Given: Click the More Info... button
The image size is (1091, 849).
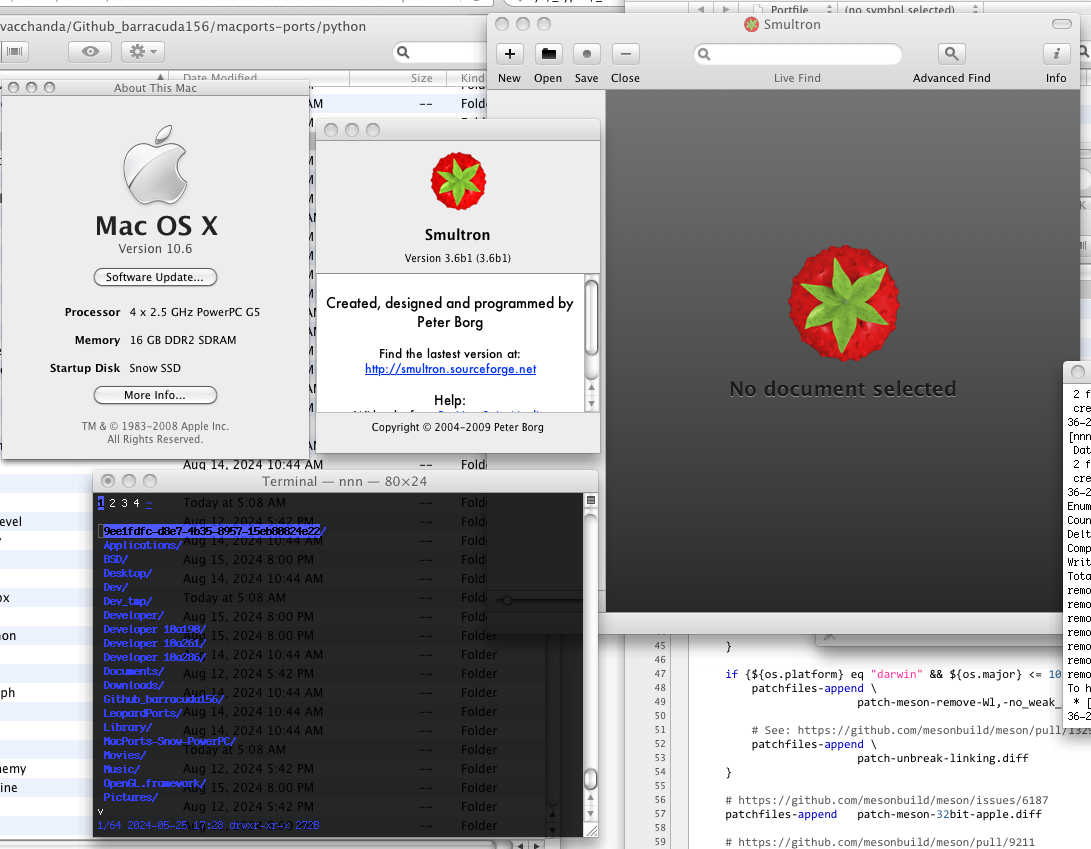Looking at the screenshot, I should point(155,395).
